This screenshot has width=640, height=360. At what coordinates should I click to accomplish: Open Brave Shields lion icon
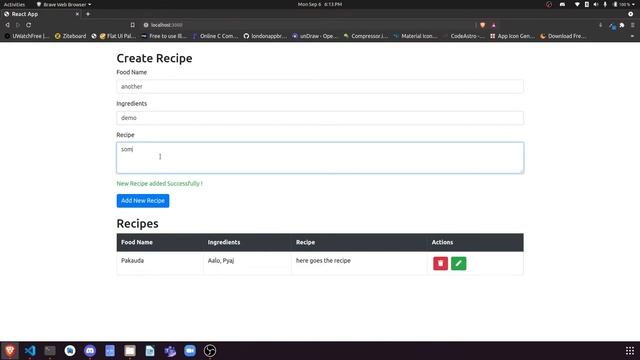click(482, 25)
